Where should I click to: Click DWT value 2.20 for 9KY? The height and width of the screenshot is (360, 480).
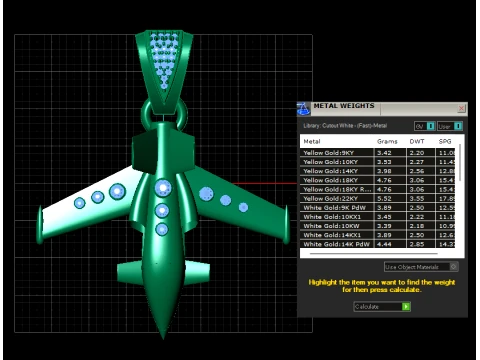[x=417, y=153]
